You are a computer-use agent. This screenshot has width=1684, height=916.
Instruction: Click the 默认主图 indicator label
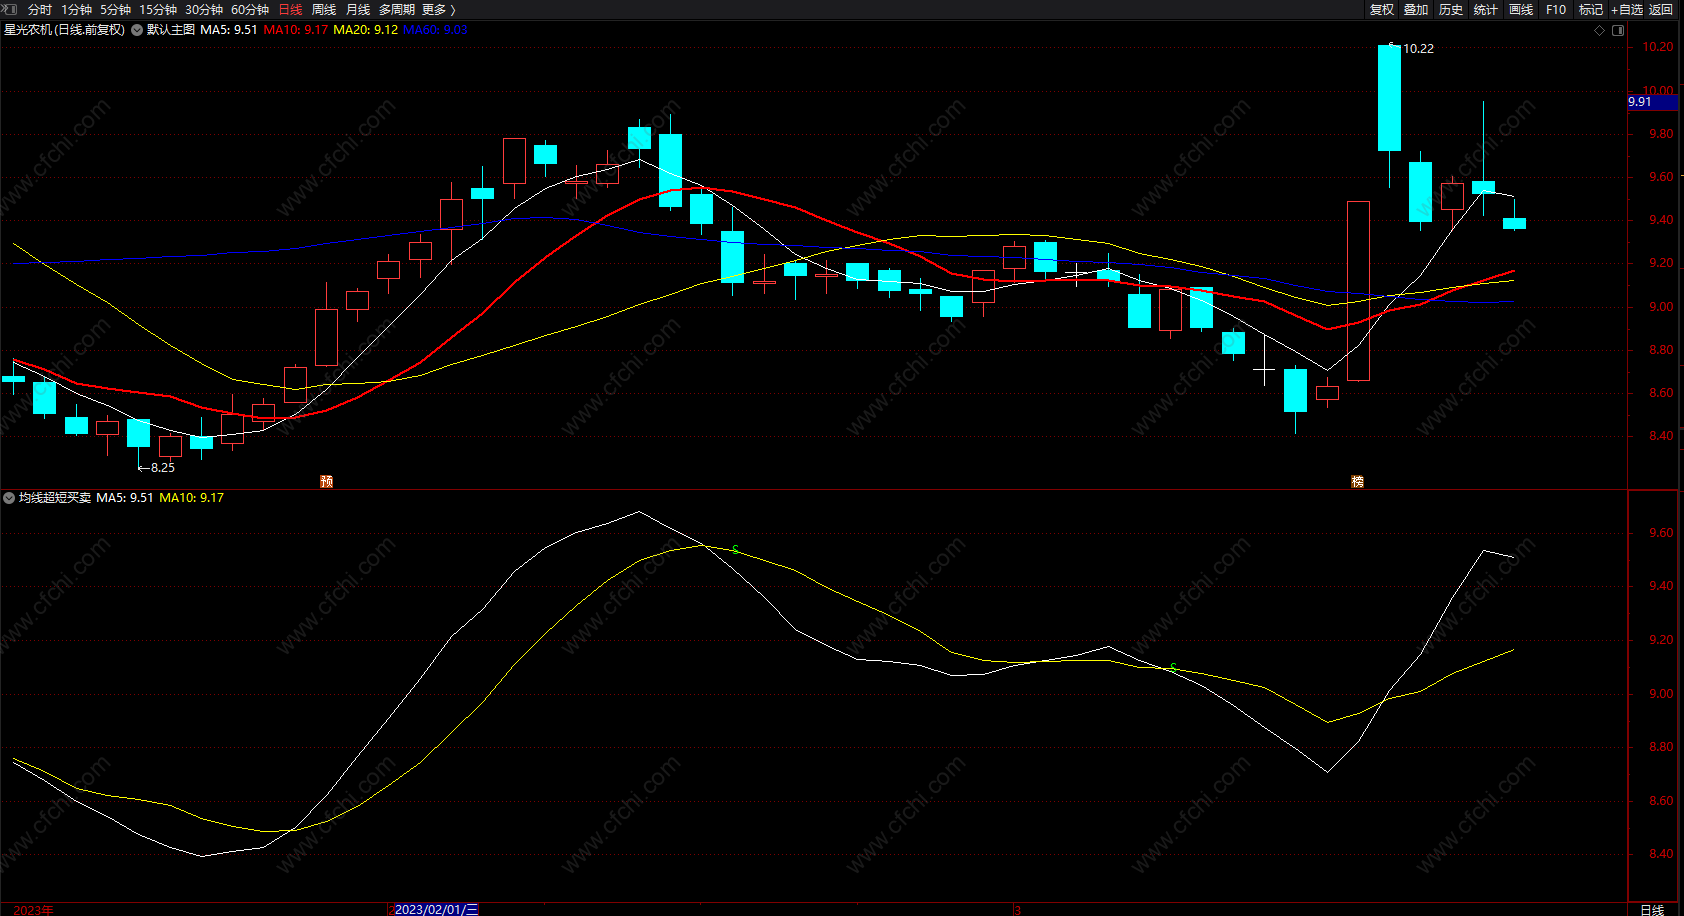click(x=171, y=30)
